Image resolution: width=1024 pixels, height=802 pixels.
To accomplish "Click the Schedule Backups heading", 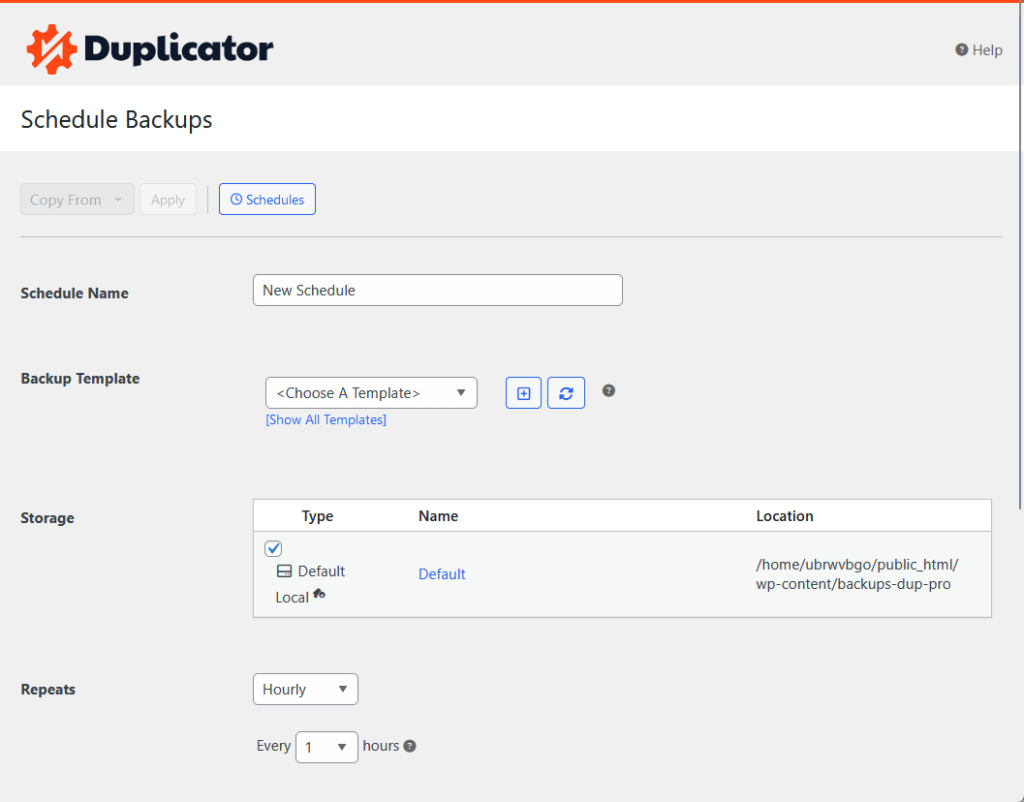I will [x=117, y=120].
